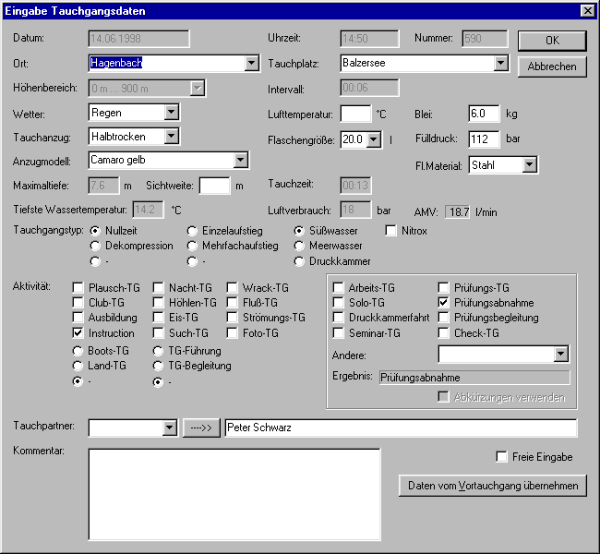The height and width of the screenshot is (554, 600).
Task: Click the Lufttemperatur input field
Action: [x=355, y=113]
